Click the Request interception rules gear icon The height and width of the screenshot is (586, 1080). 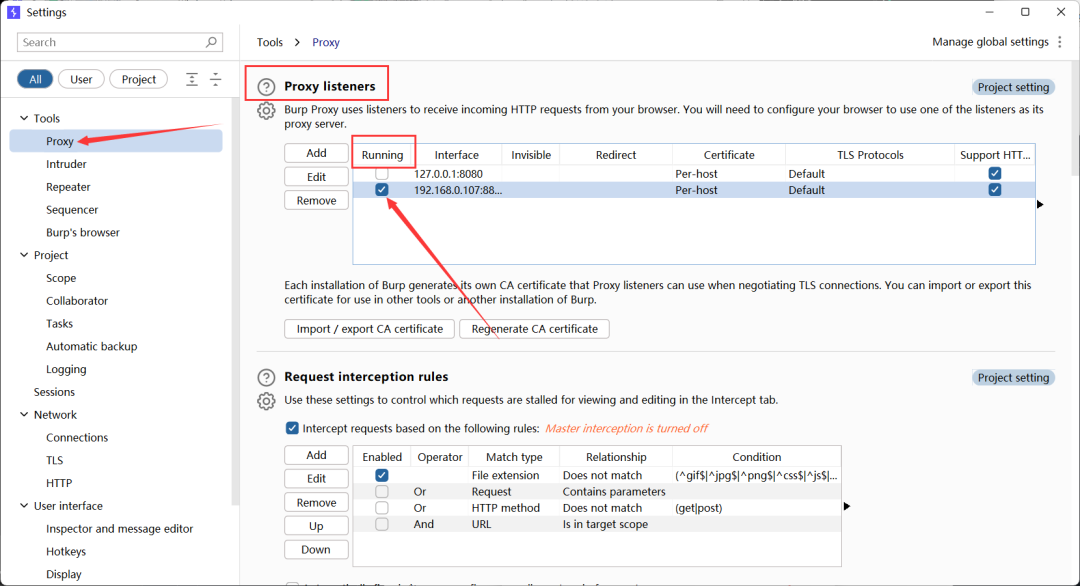(266, 401)
